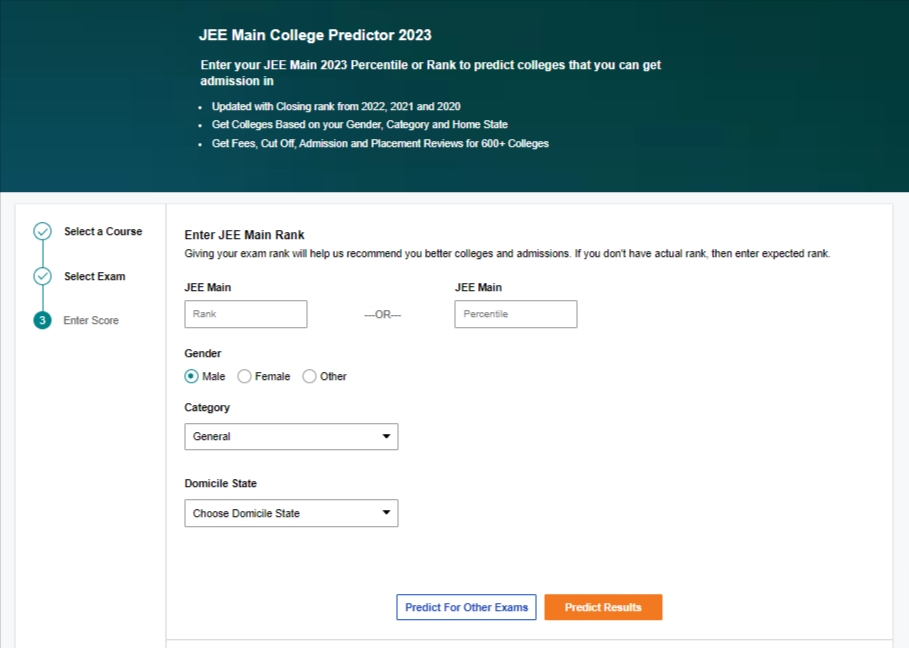Open the Enter Score step

click(x=91, y=321)
